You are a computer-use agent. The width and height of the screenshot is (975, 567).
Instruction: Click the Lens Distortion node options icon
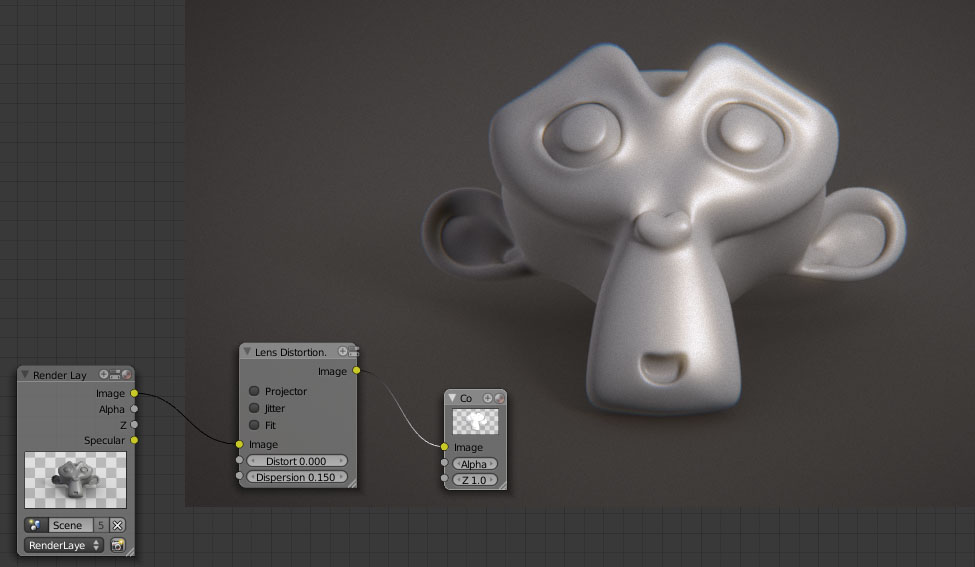354,352
